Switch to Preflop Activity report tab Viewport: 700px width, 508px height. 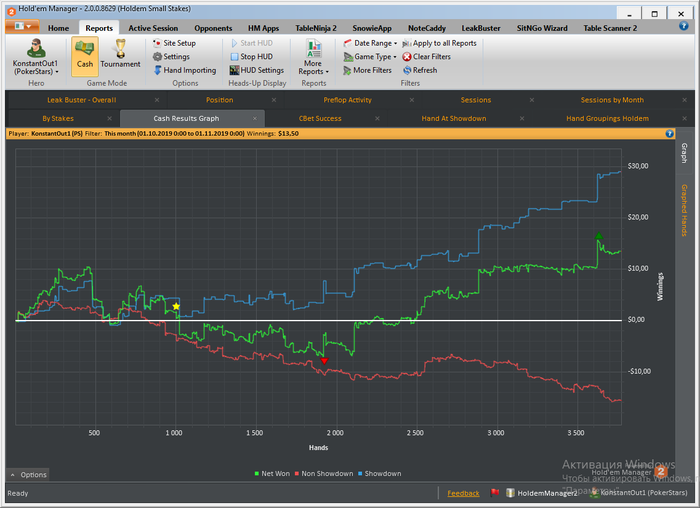pos(347,100)
